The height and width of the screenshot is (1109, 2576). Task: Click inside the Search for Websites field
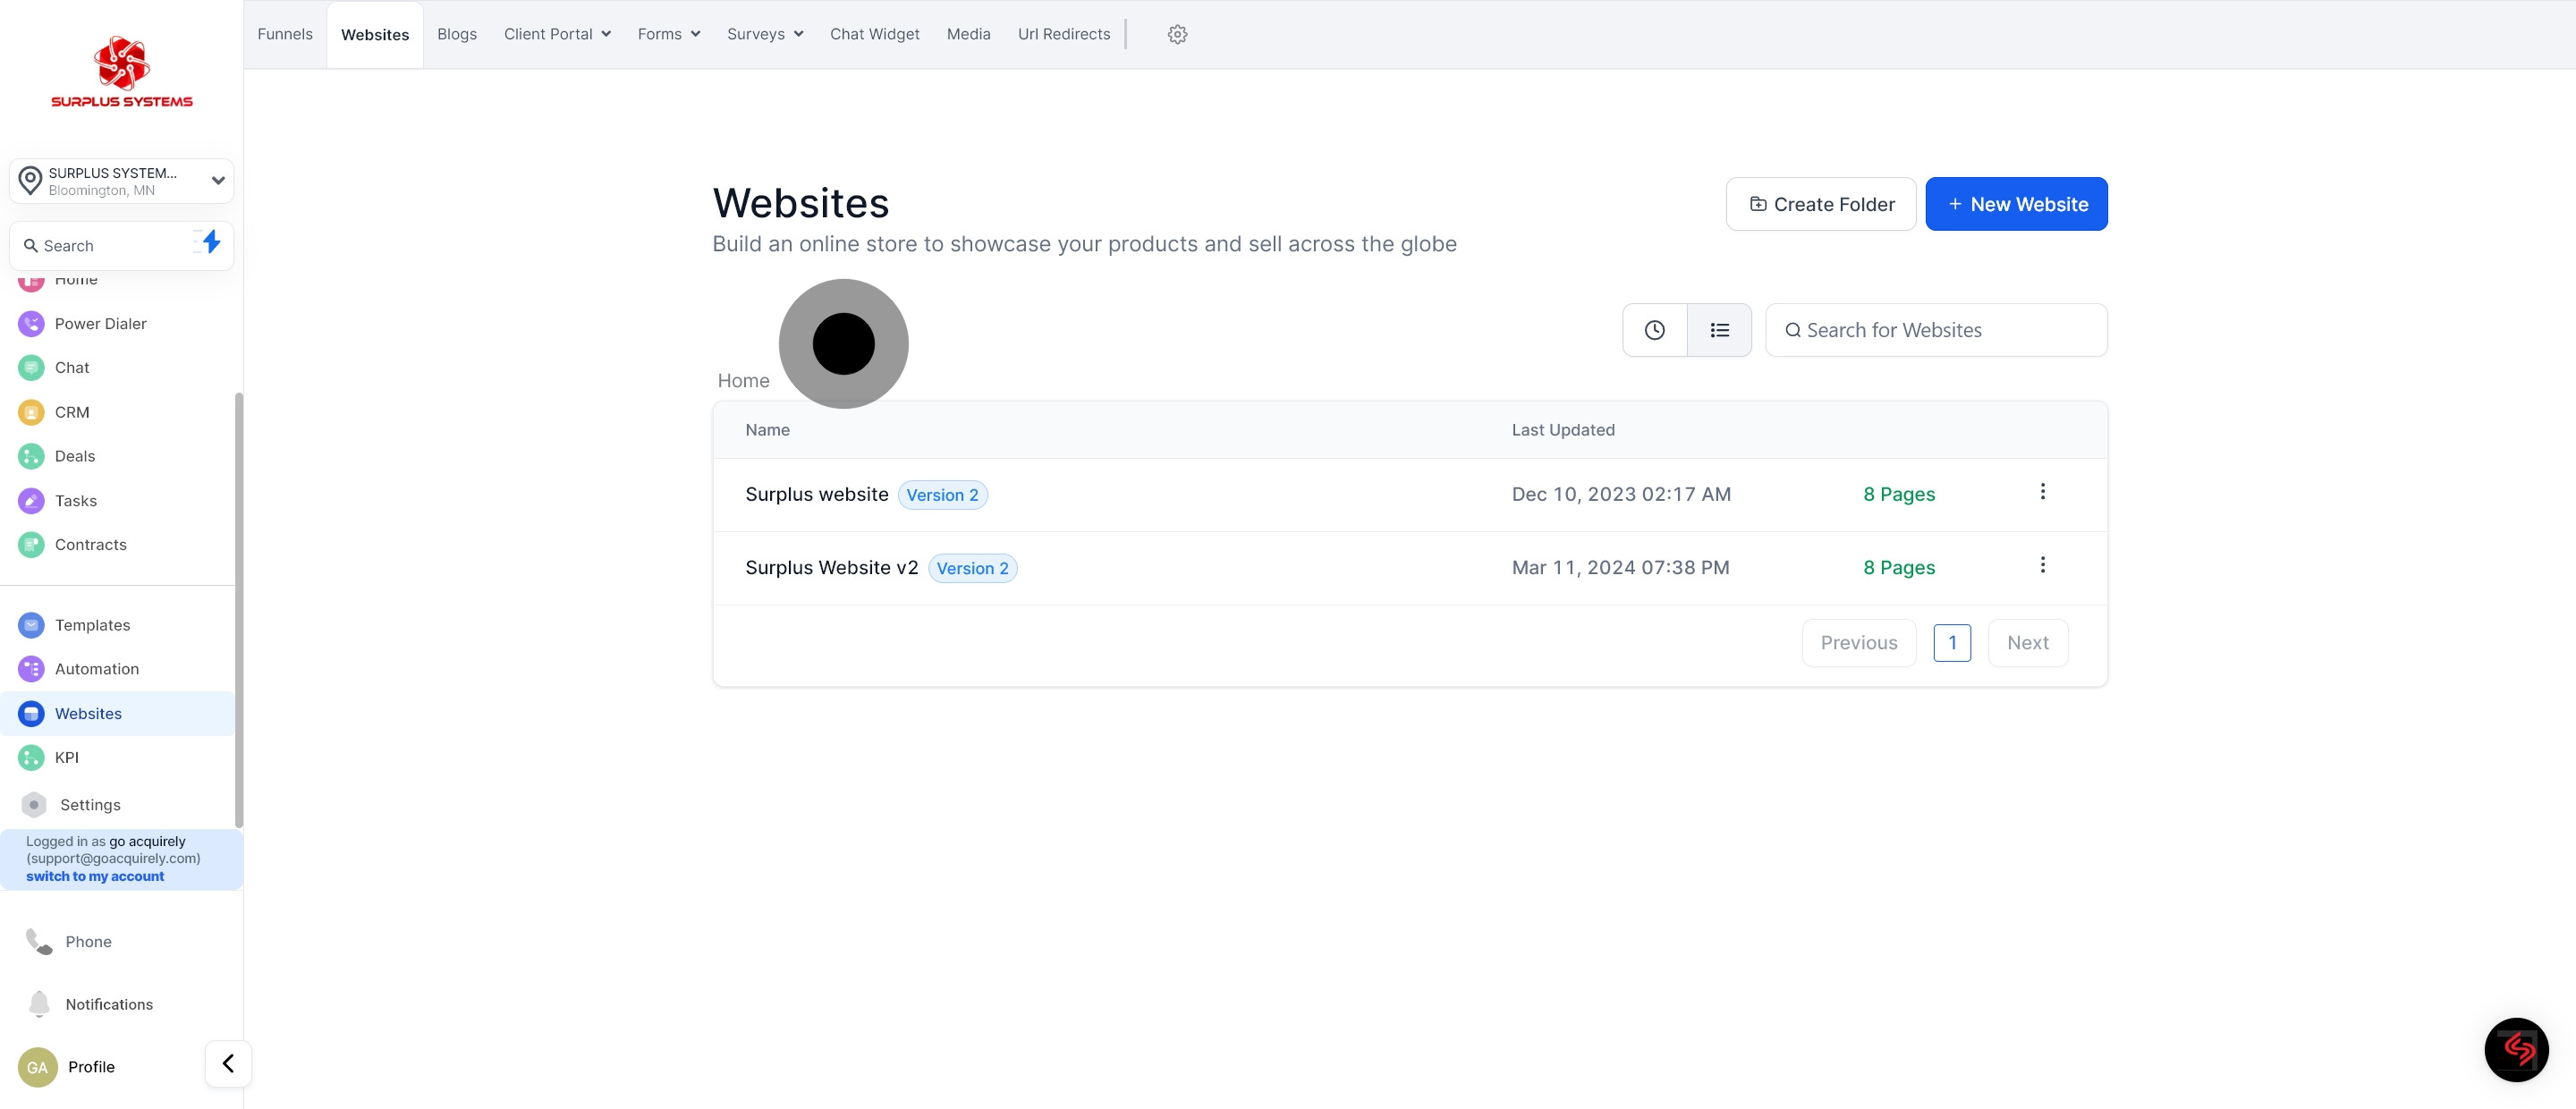click(x=1936, y=329)
